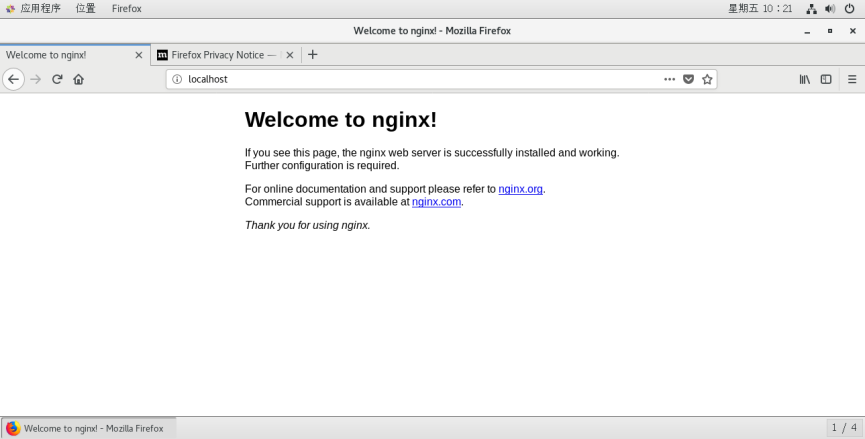Viewport: 865px width, 439px height.
Task: Save page to Pocket
Action: 688,79
